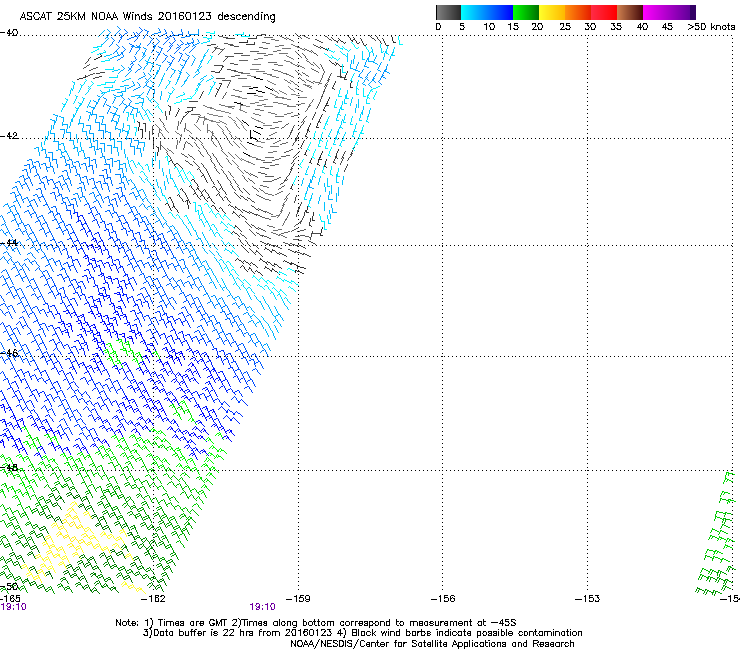Click the legend scale label '10'
Image resolution: width=740 pixels, height=650 pixels.
[489, 27]
